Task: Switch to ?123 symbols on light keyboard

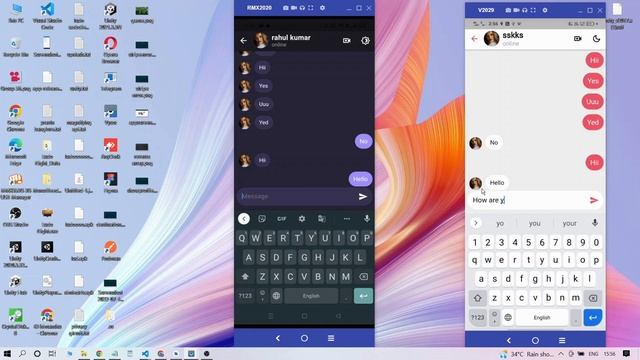Action: (478, 317)
